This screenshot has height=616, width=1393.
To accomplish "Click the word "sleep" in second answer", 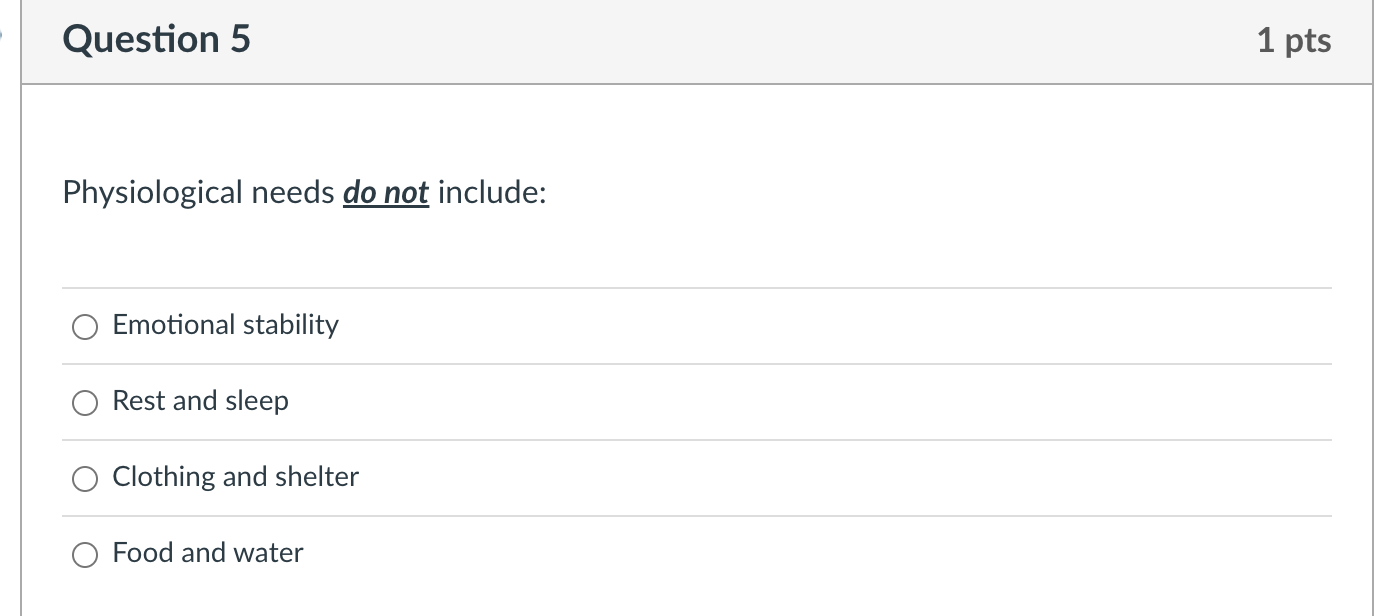I will tap(257, 401).
